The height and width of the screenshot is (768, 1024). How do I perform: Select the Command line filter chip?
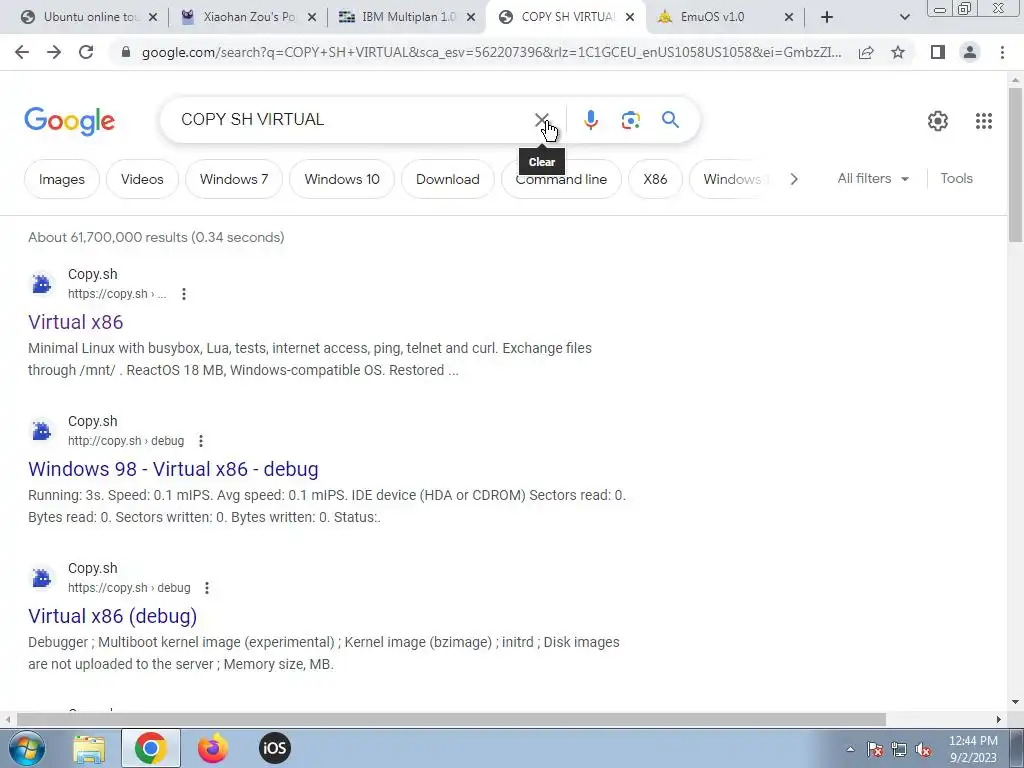(561, 179)
